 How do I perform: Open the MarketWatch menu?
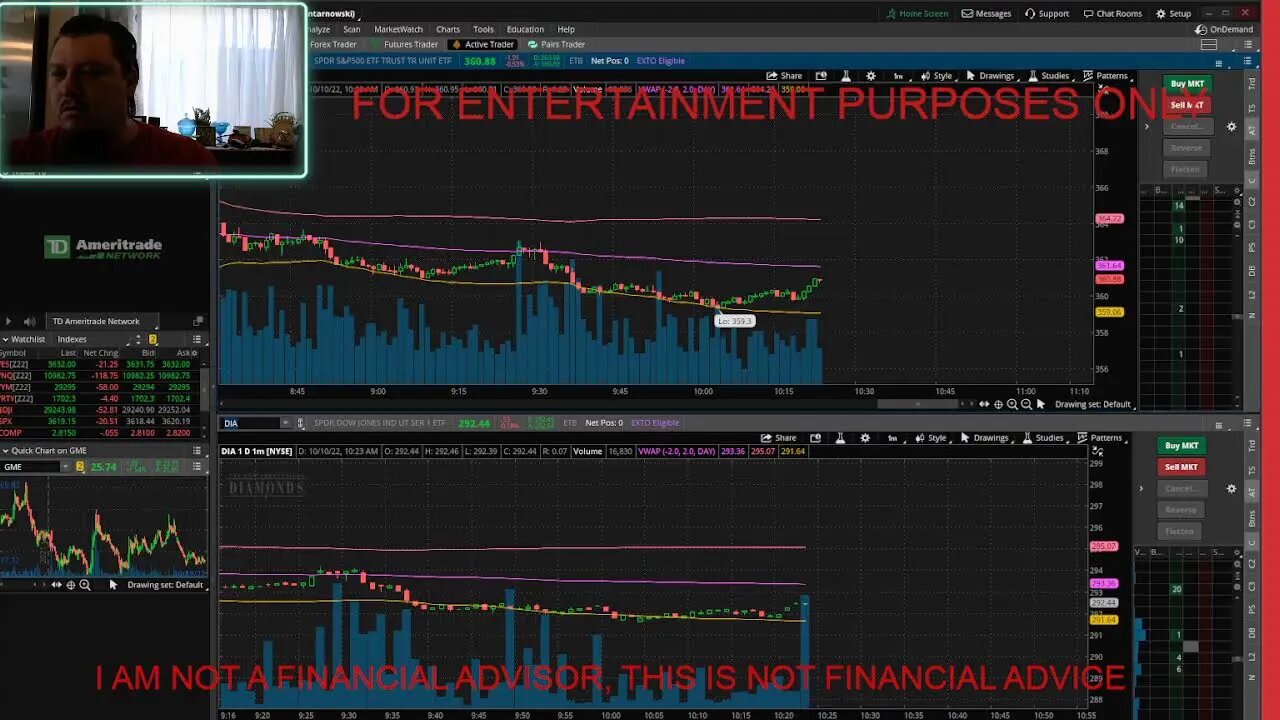(398, 29)
